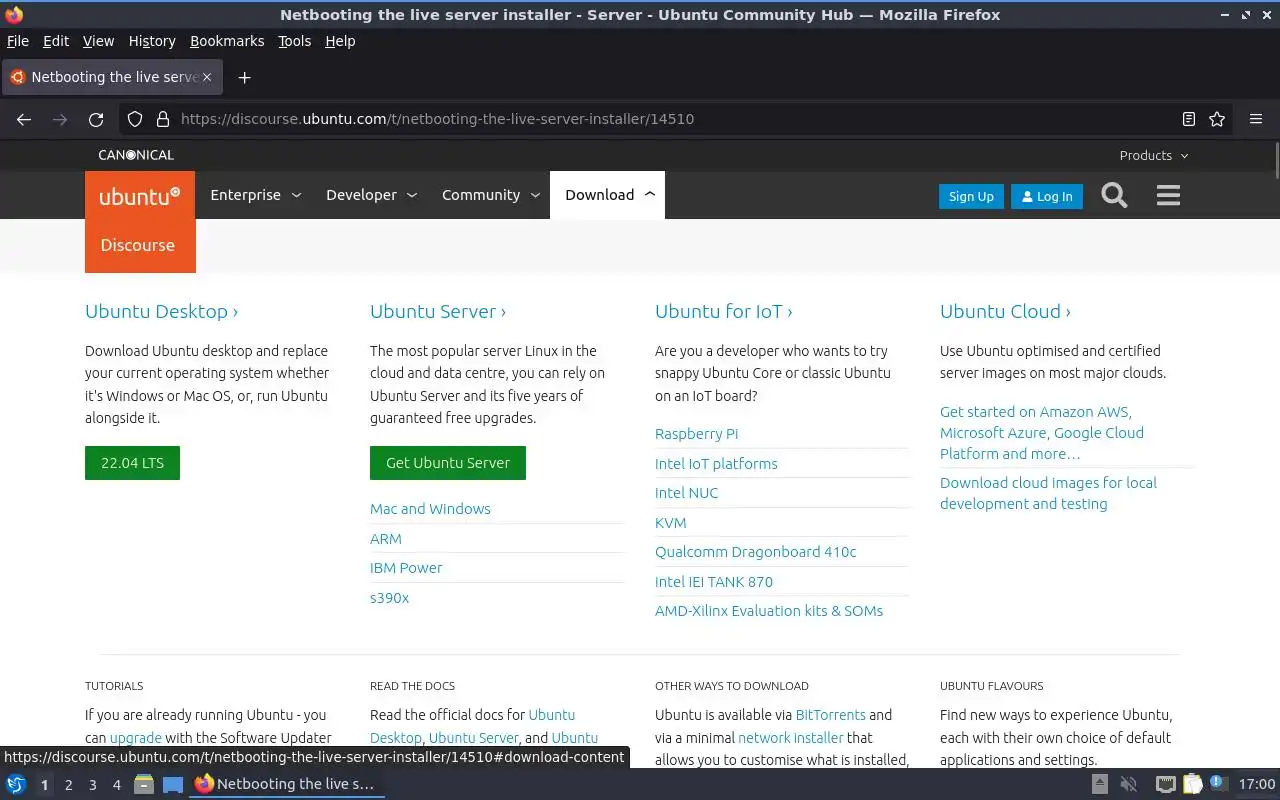Click the site security padlock icon
1280x800 pixels.
163,119
